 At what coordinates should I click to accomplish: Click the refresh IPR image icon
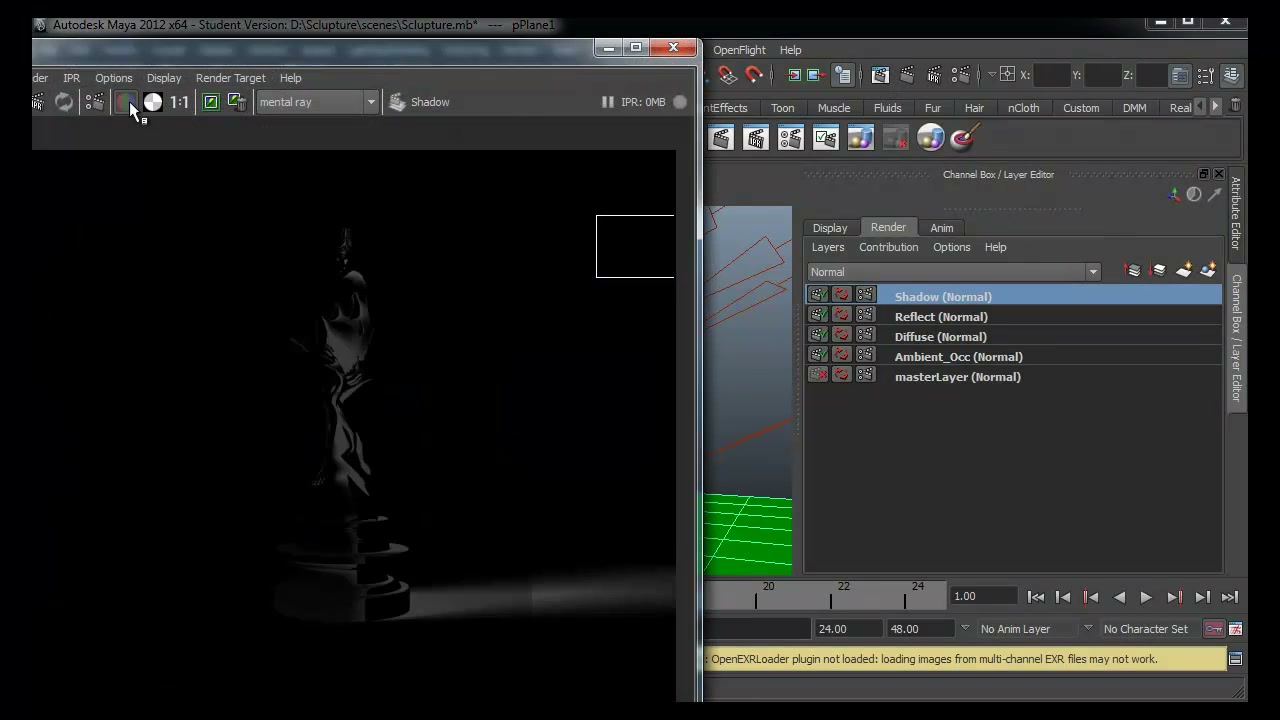(x=64, y=102)
